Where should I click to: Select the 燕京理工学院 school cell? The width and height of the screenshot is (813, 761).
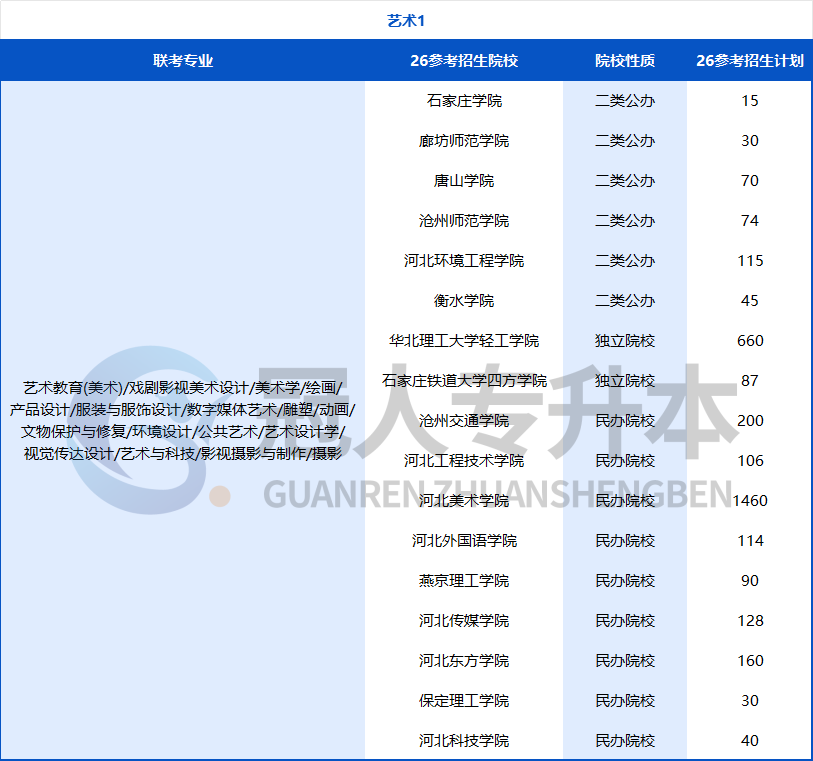[x=464, y=581]
